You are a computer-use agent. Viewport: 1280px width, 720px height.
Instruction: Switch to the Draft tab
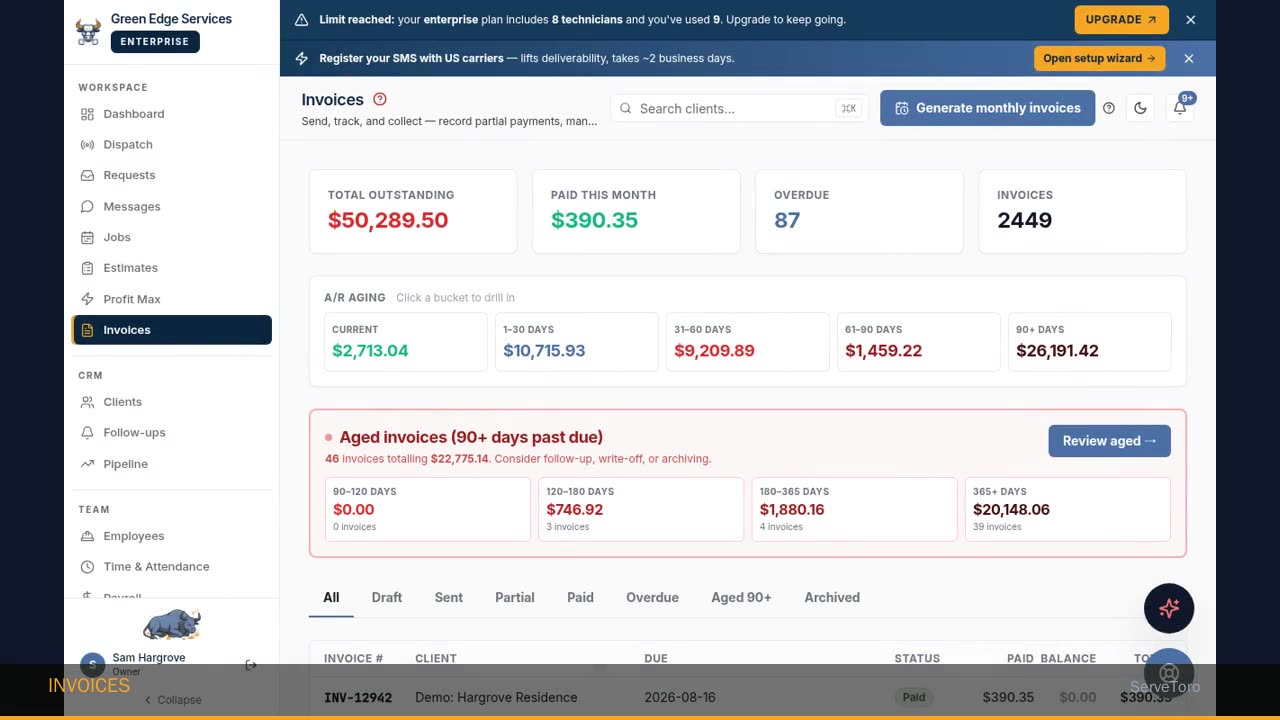click(x=387, y=597)
